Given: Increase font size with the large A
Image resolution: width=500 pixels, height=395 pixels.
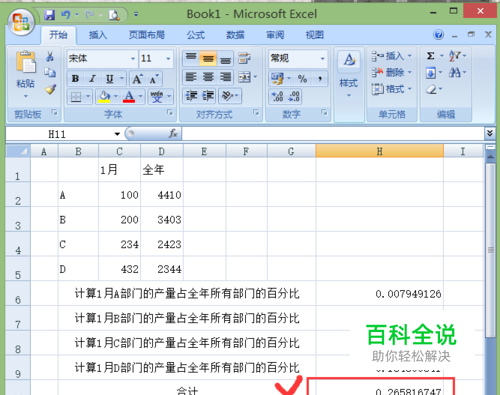Looking at the screenshot, I should [137, 79].
